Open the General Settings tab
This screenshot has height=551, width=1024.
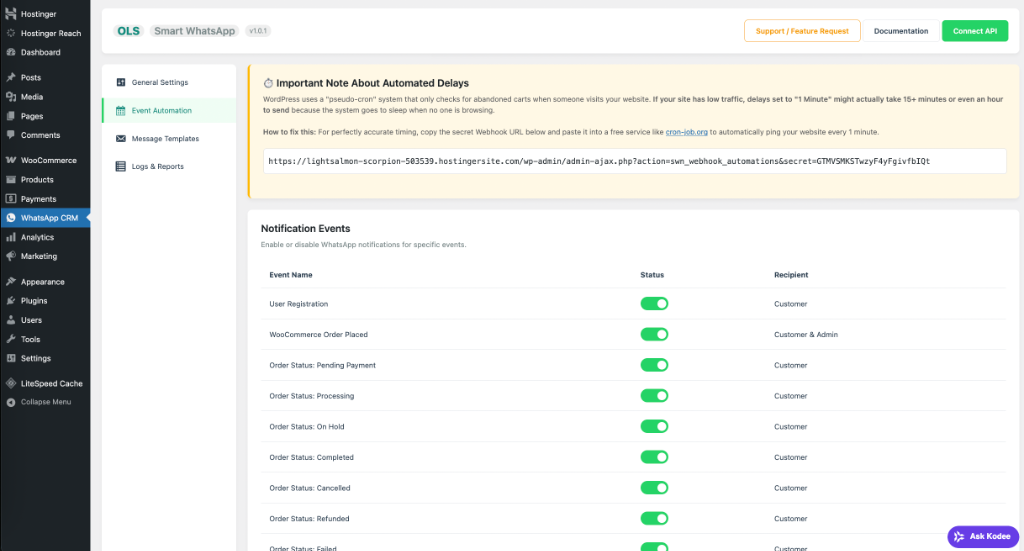tap(168, 82)
